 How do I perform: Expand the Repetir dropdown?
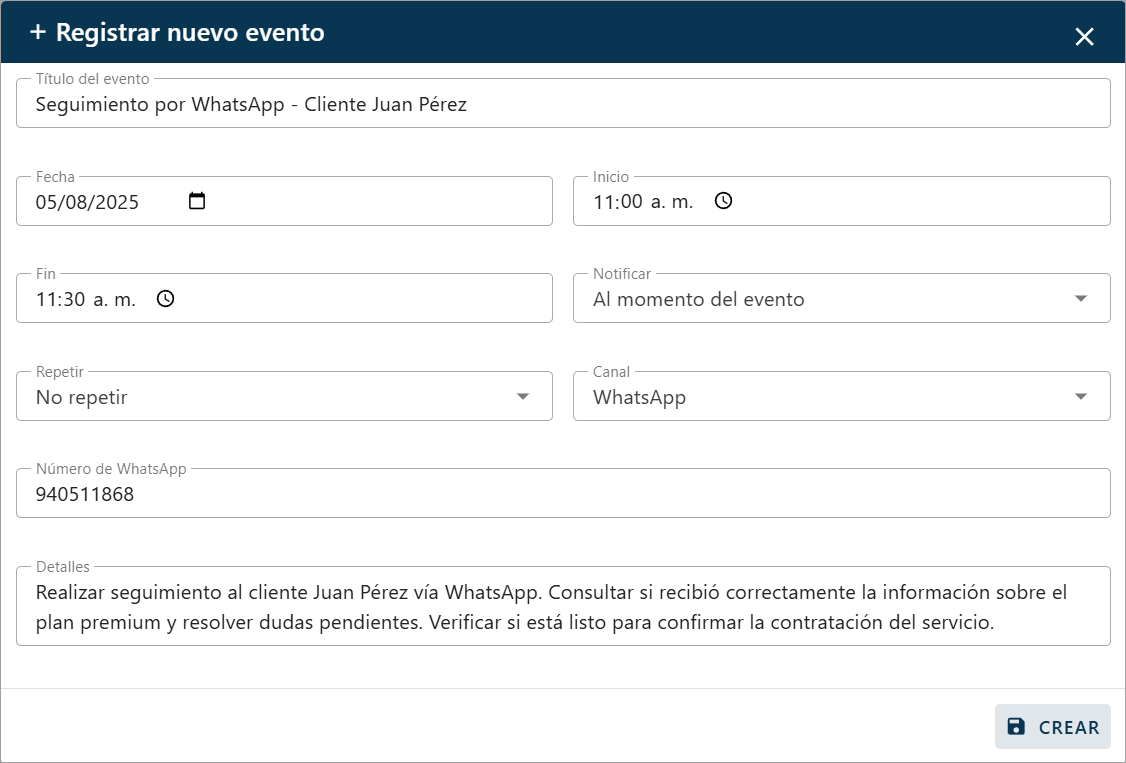coord(285,396)
